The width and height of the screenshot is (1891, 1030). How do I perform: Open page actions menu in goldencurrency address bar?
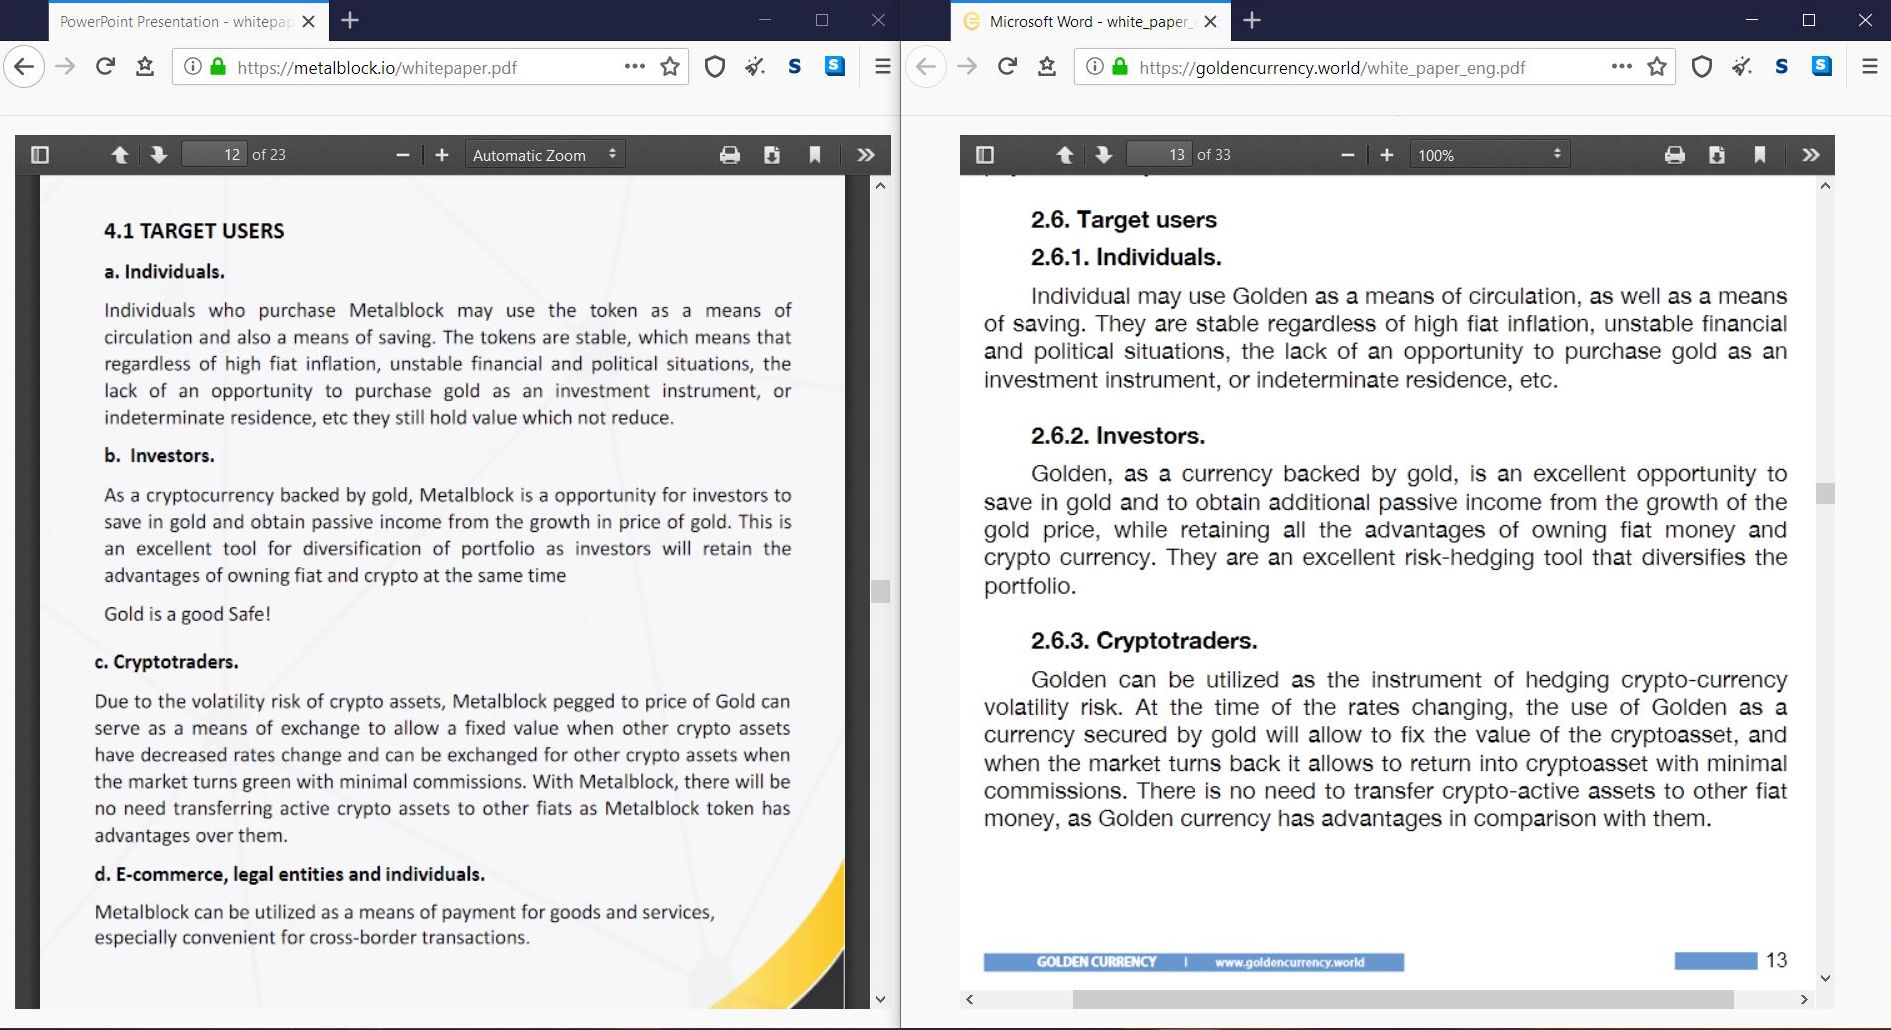tap(1622, 67)
